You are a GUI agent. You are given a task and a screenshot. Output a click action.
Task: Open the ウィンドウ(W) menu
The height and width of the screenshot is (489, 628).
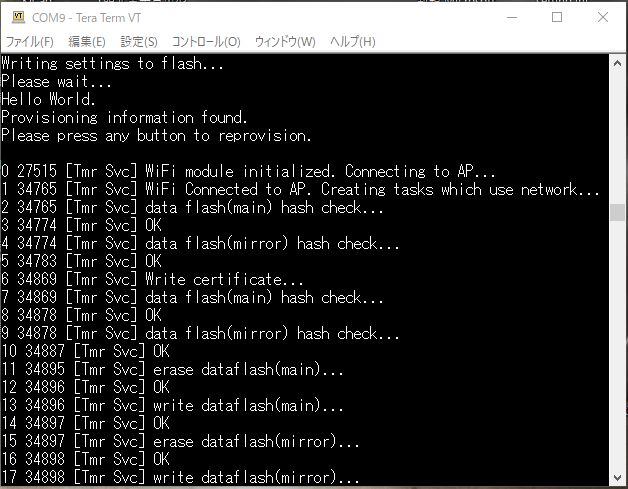285,42
